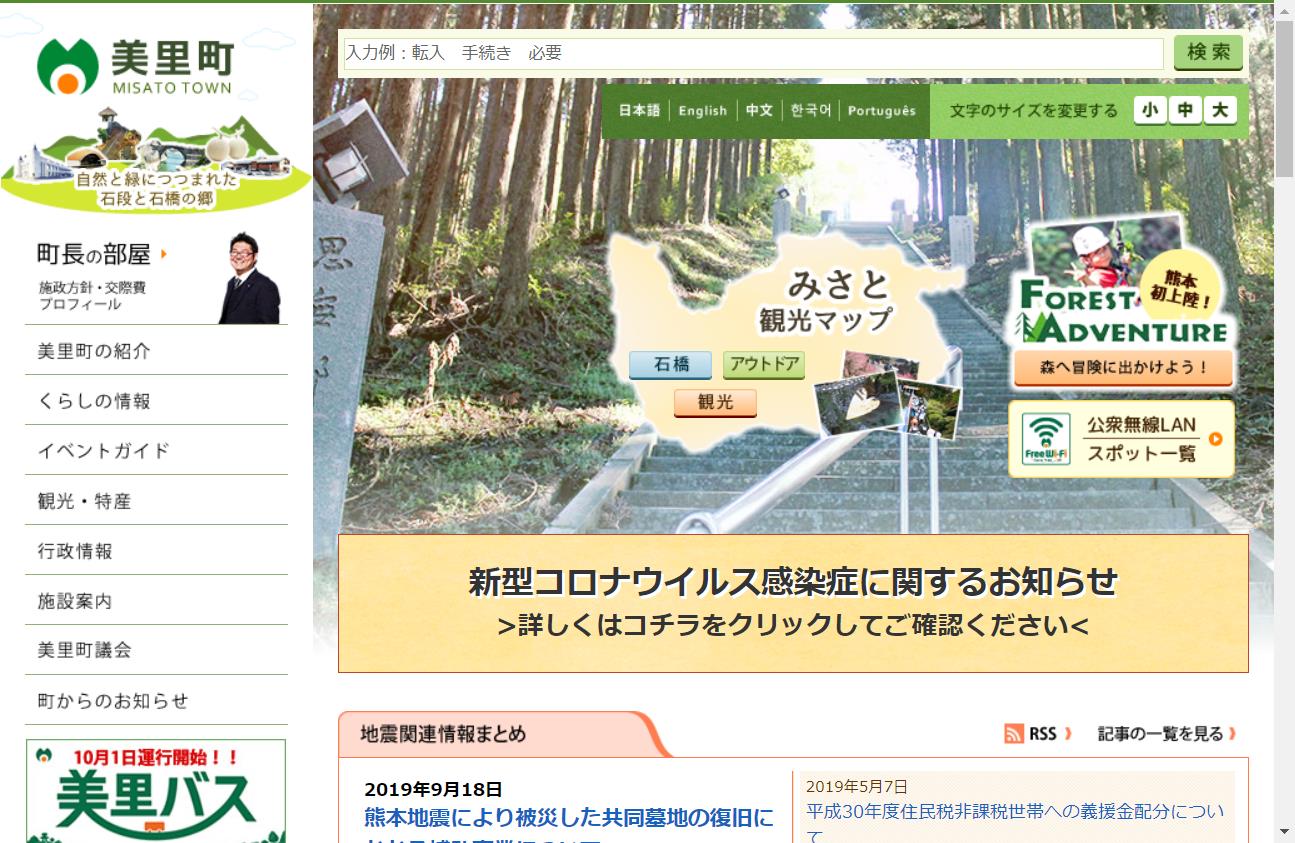The width and height of the screenshot is (1295, 843).
Task: Open 記事の一覧を見る article list
Action: click(1166, 734)
